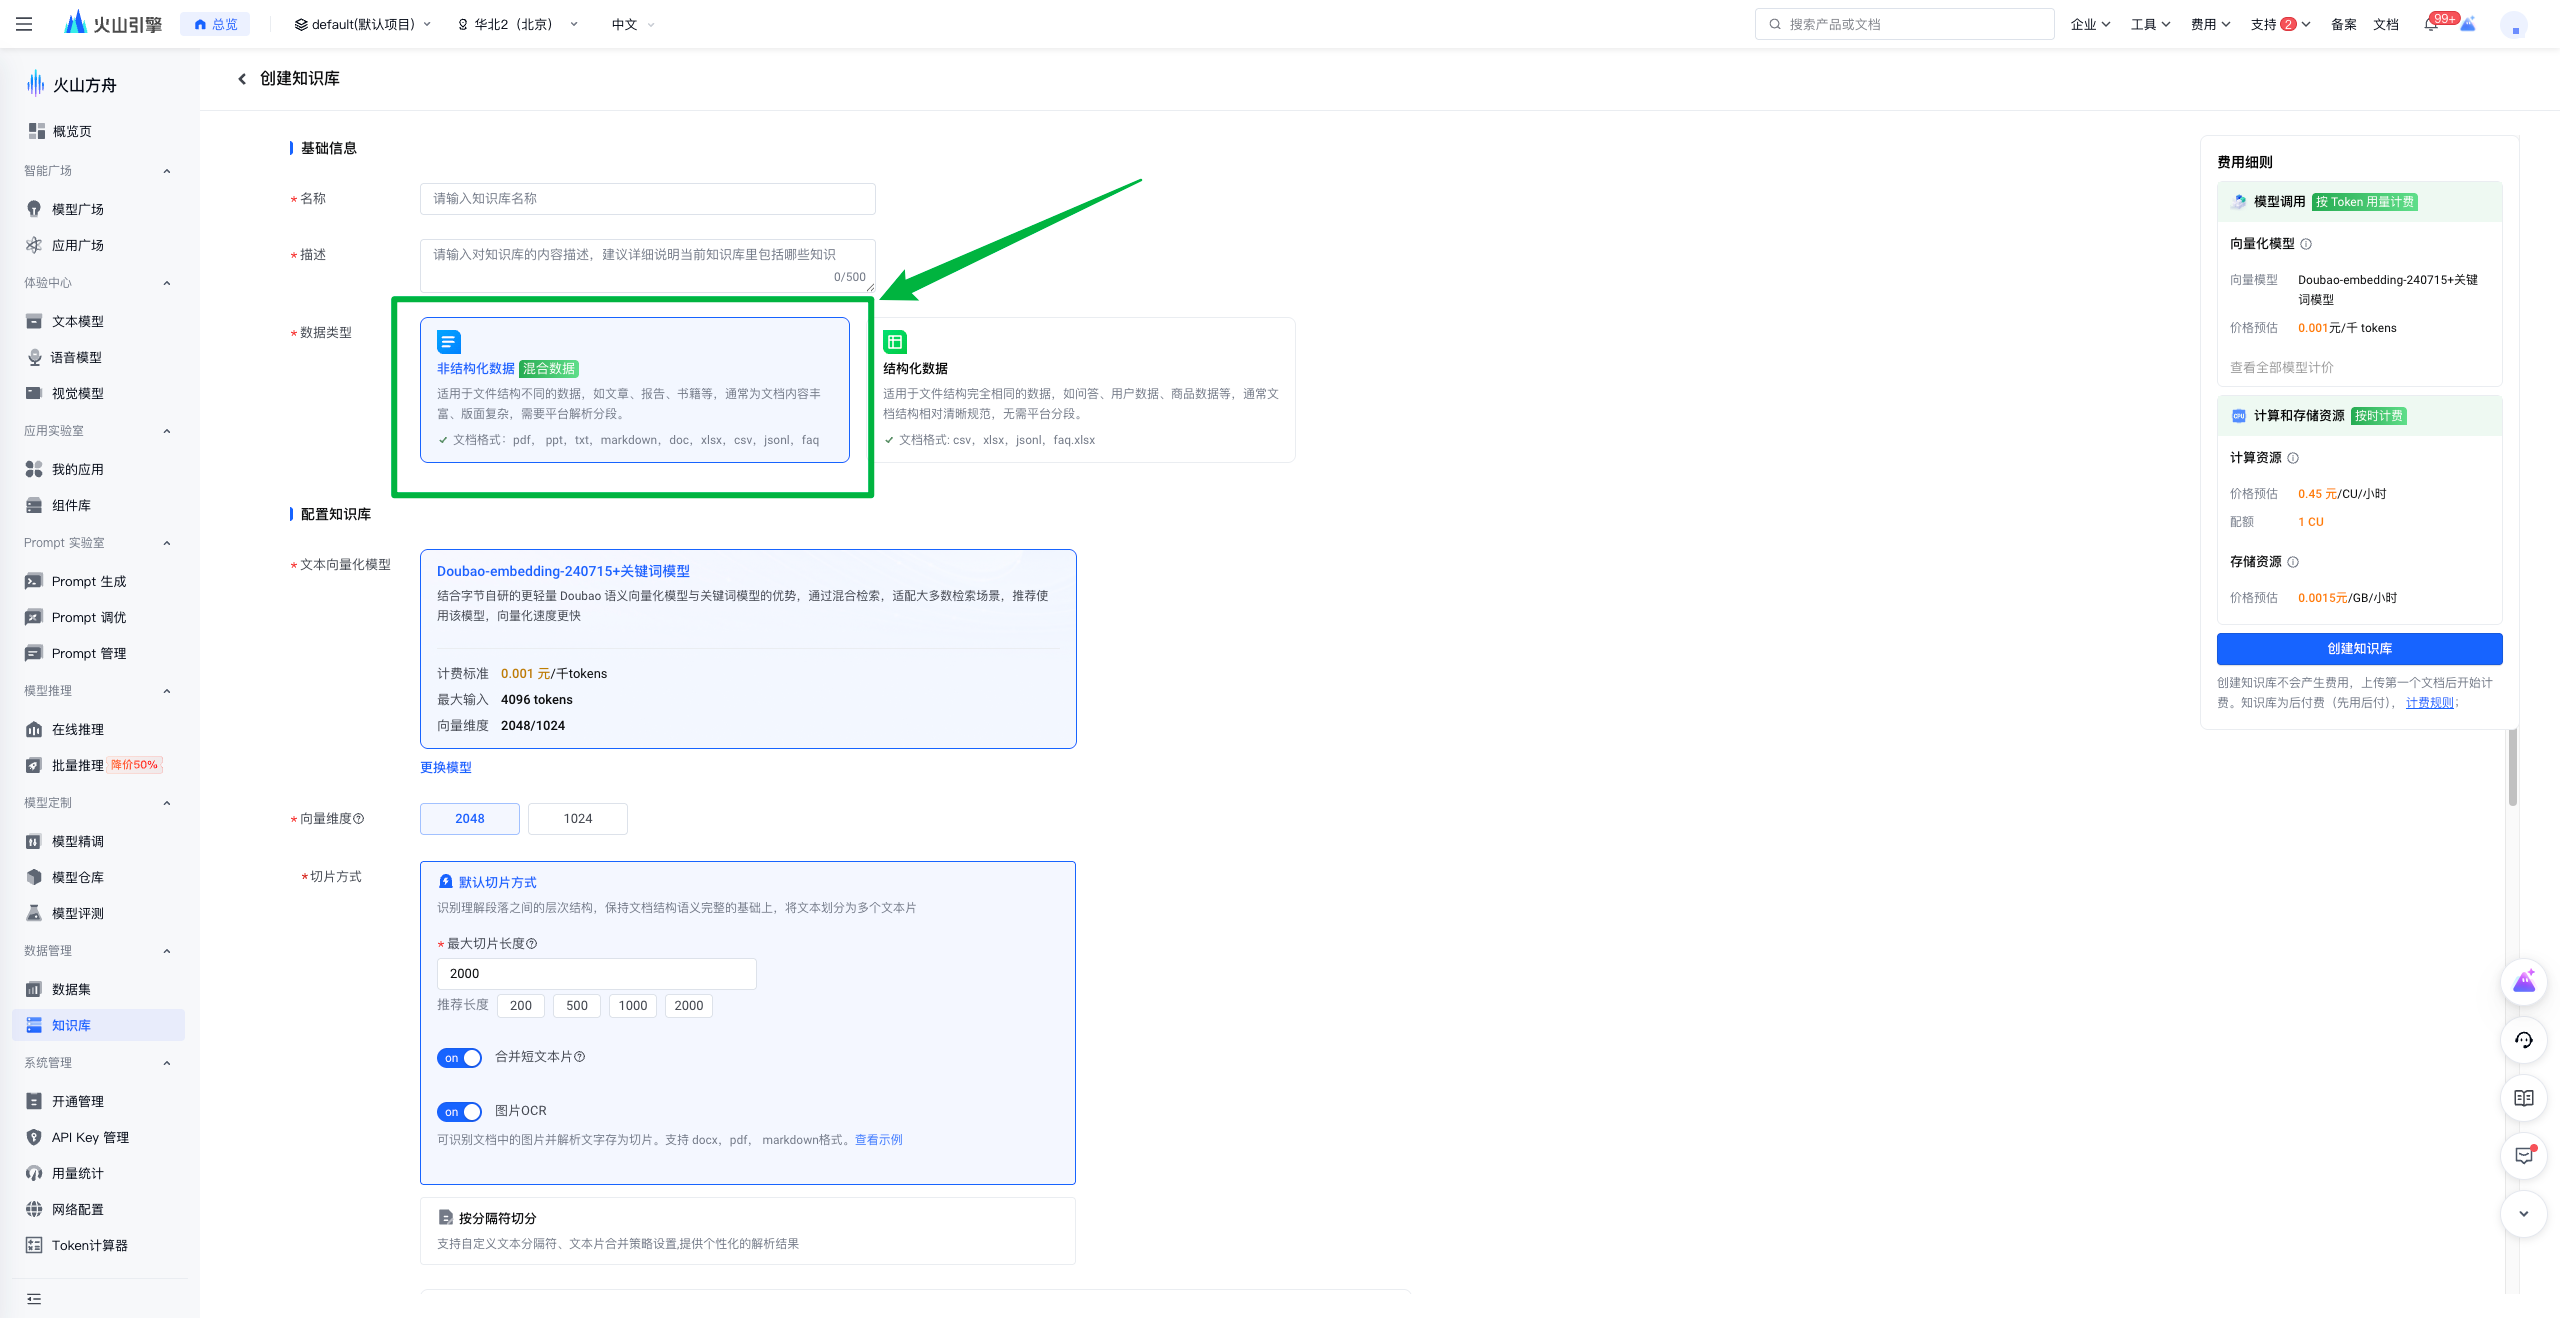Image resolution: width=2560 pixels, height=1318 pixels.
Task: Click the help icon next to 最大切片长度
Action: click(x=532, y=944)
